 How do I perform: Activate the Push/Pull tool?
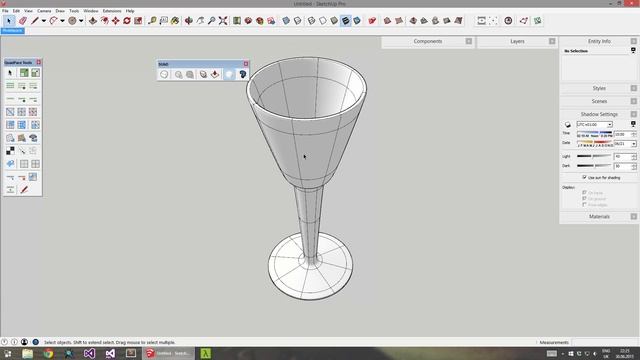pos(93,20)
